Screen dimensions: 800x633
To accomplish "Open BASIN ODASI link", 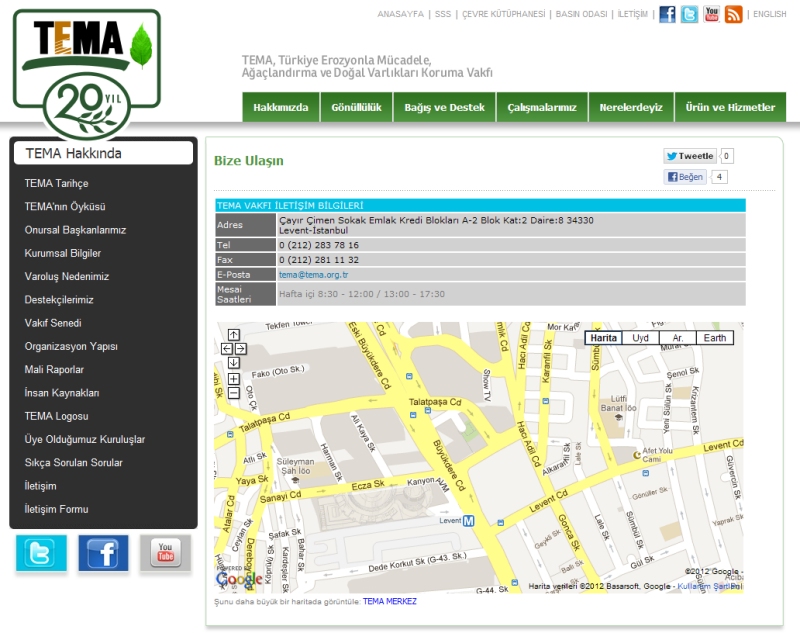I will click(582, 14).
